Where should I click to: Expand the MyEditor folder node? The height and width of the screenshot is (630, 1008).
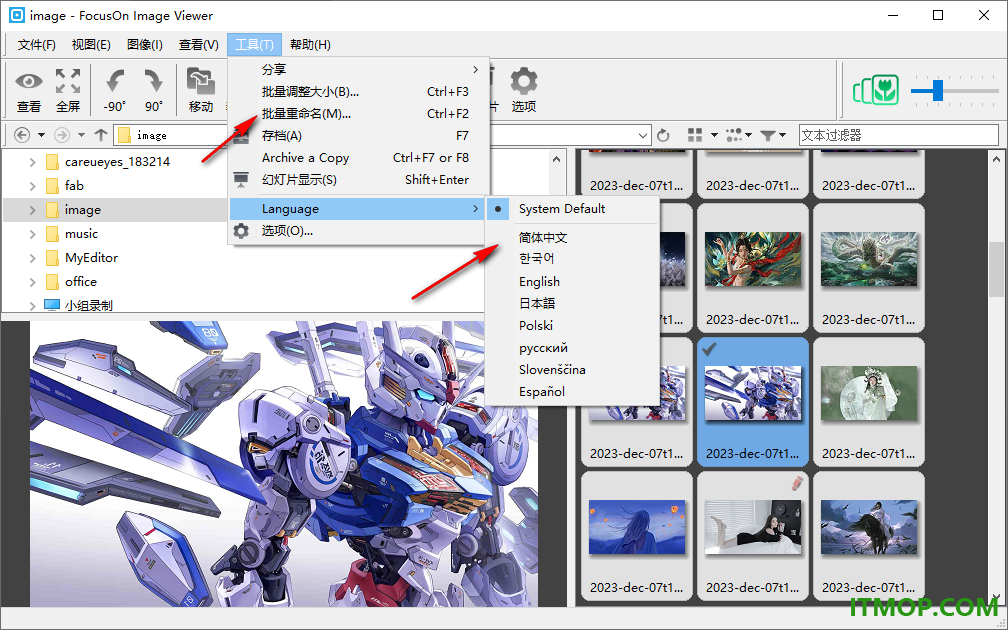coord(32,258)
